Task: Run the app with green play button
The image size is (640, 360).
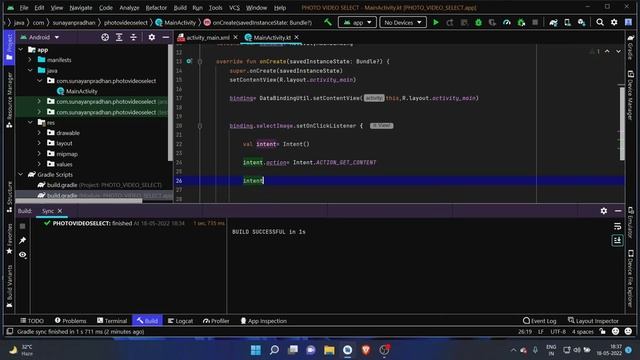Action: pyautogui.click(x=436, y=22)
